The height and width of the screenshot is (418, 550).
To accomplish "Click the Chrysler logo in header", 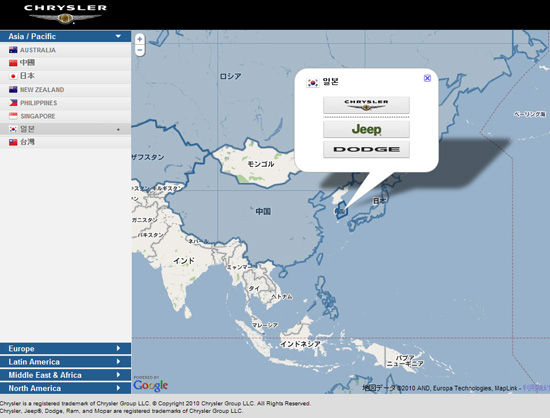I will 65,14.
